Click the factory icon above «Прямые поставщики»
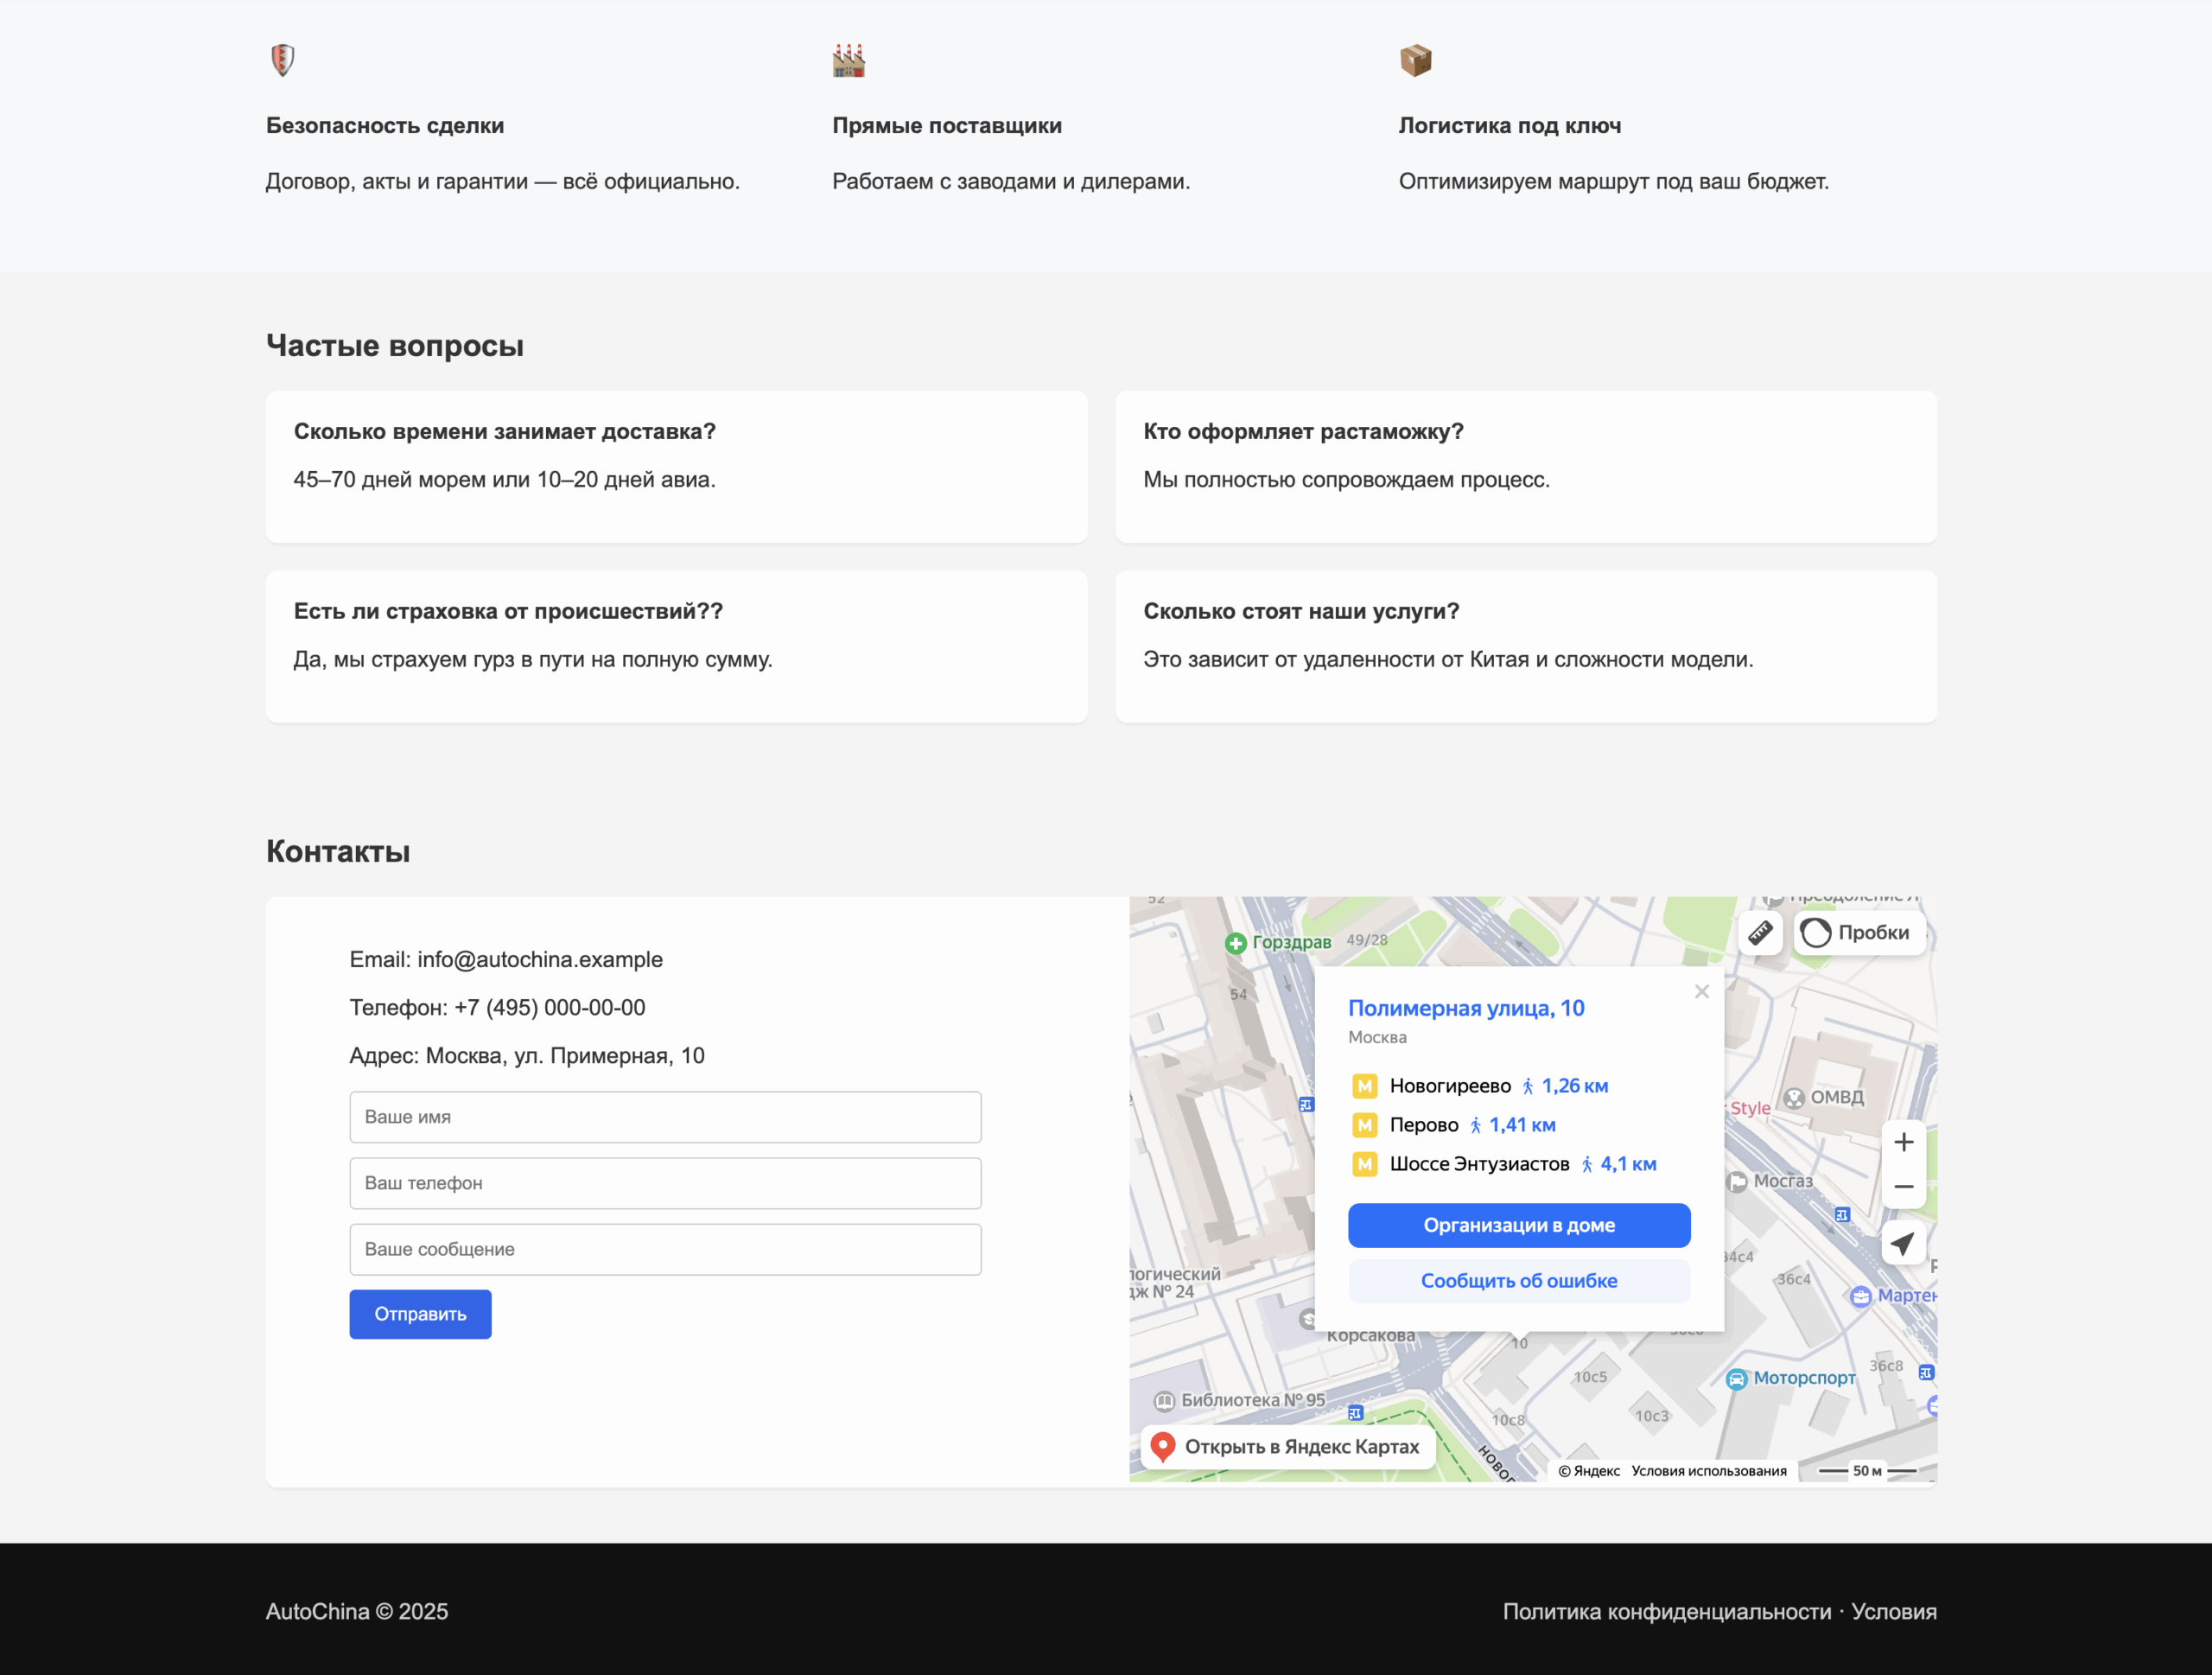The height and width of the screenshot is (1675, 2212). click(848, 60)
